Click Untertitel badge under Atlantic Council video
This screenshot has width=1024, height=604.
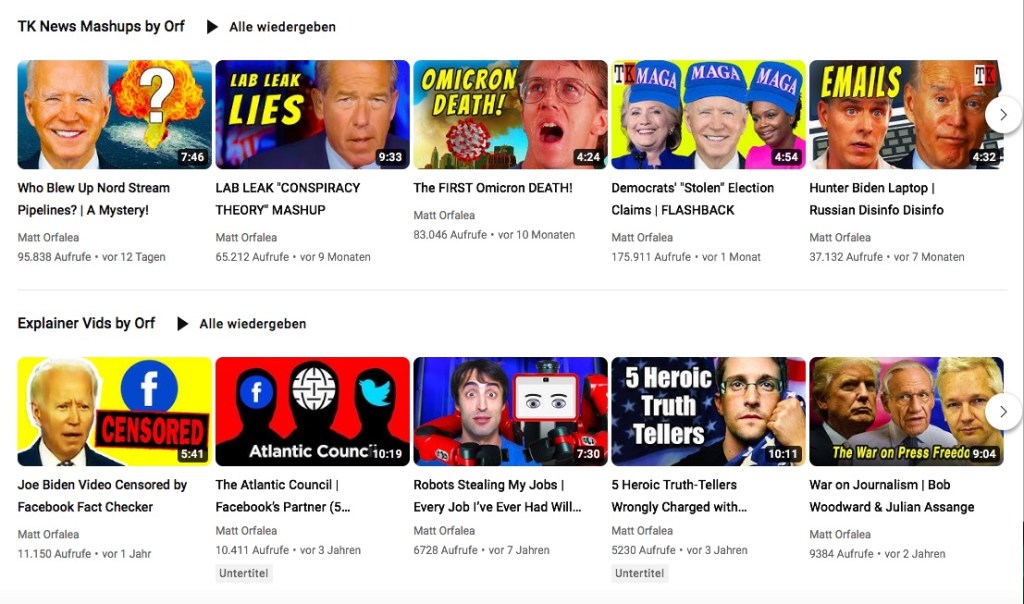coord(244,573)
